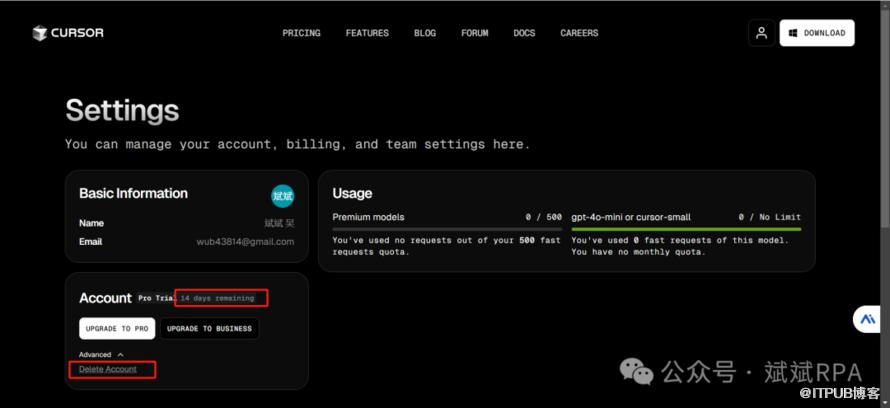Collapse the Advanced section
890x408 pixels.
101,354
